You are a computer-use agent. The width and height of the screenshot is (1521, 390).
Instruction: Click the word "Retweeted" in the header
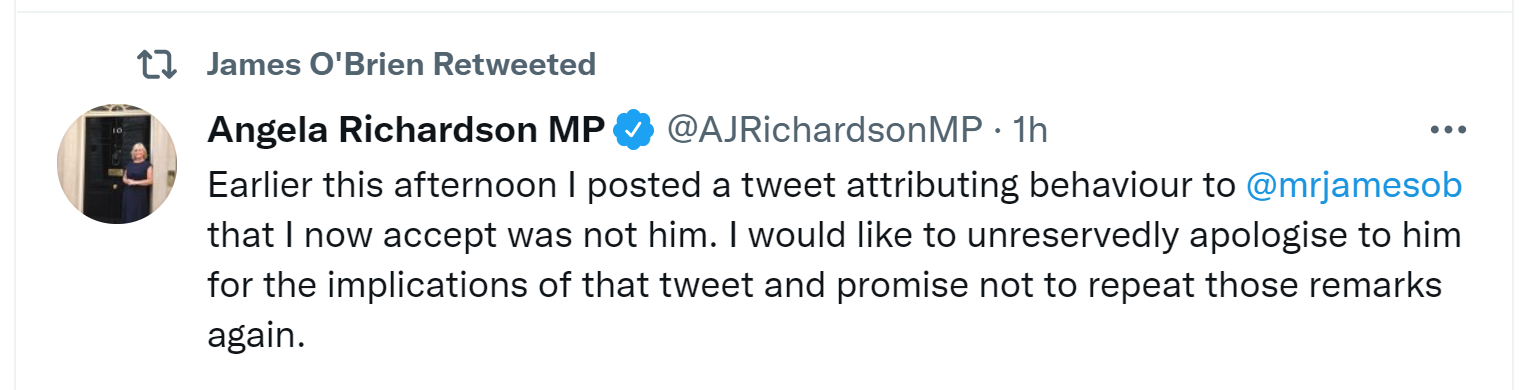click(x=515, y=65)
